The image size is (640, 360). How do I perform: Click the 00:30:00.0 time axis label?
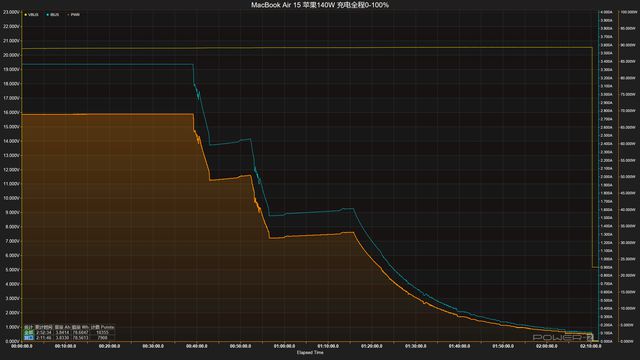(x=153, y=346)
